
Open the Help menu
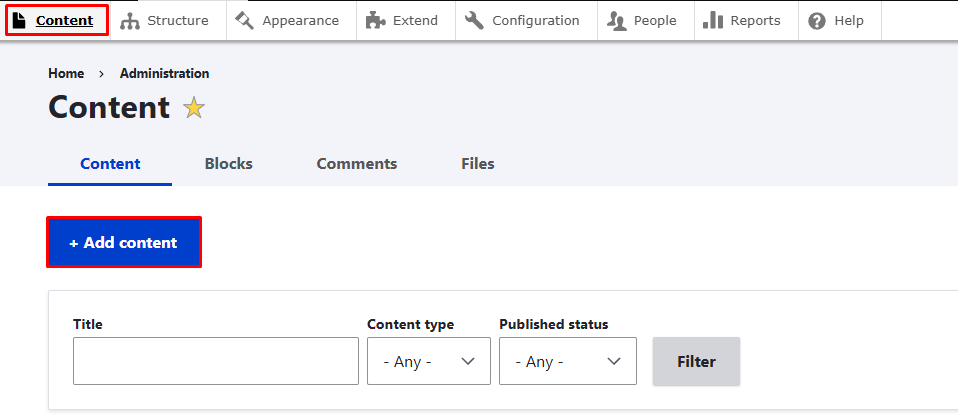point(839,21)
